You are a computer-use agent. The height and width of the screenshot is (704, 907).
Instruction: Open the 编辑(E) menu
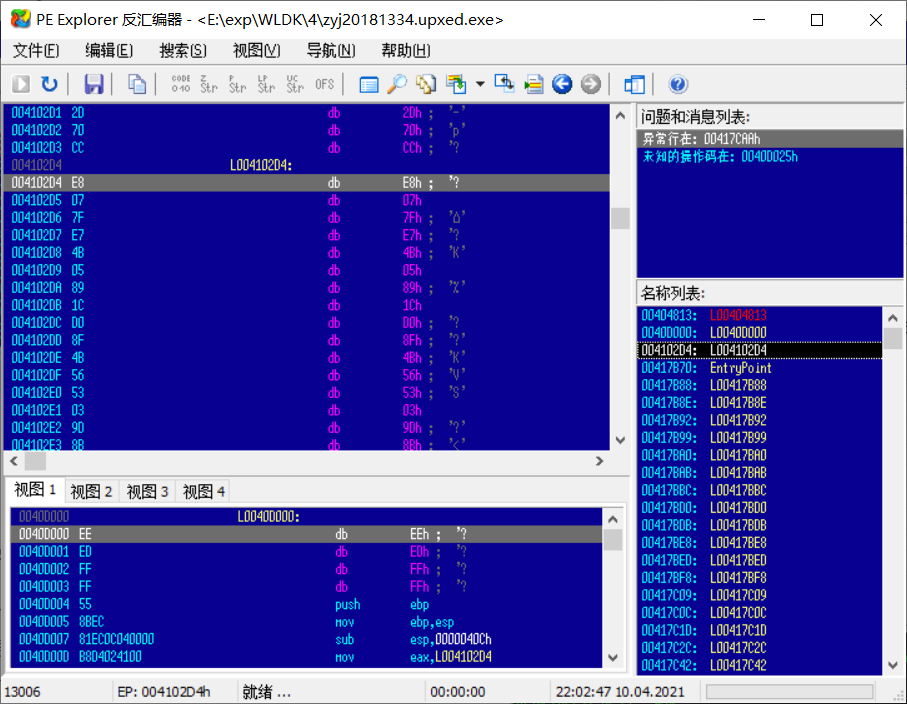click(x=109, y=51)
